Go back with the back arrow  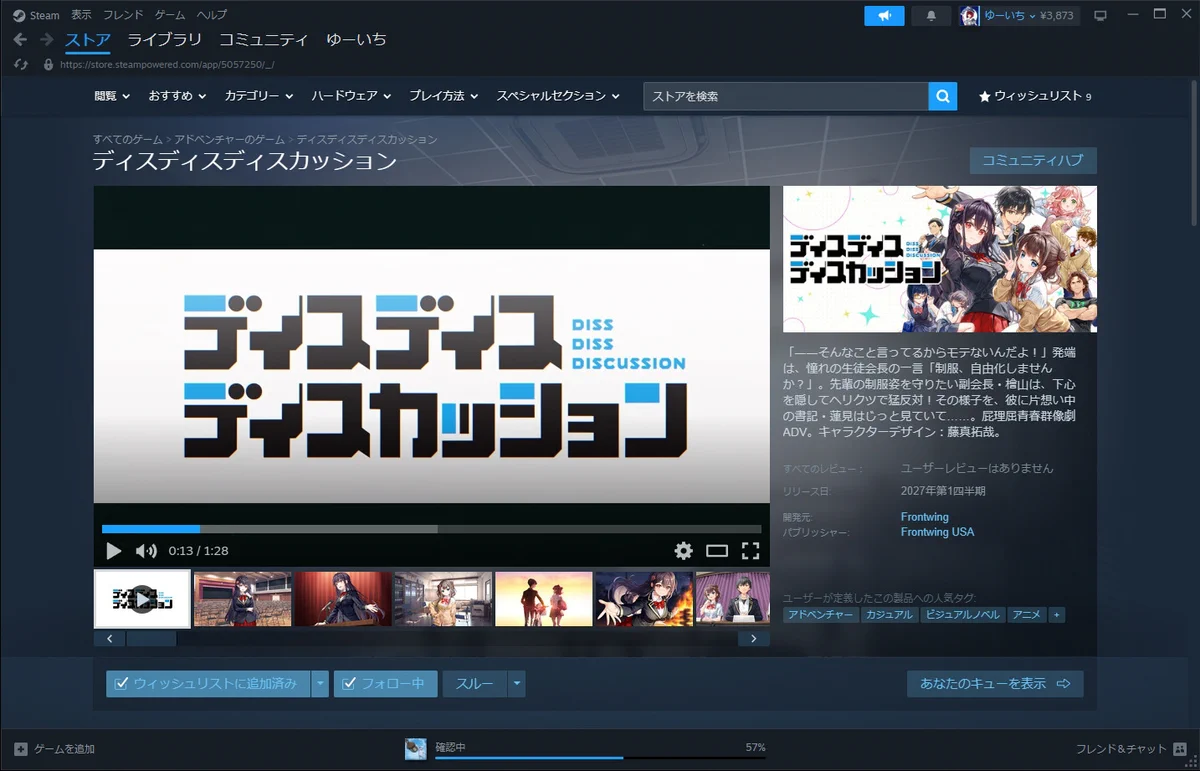(21, 40)
